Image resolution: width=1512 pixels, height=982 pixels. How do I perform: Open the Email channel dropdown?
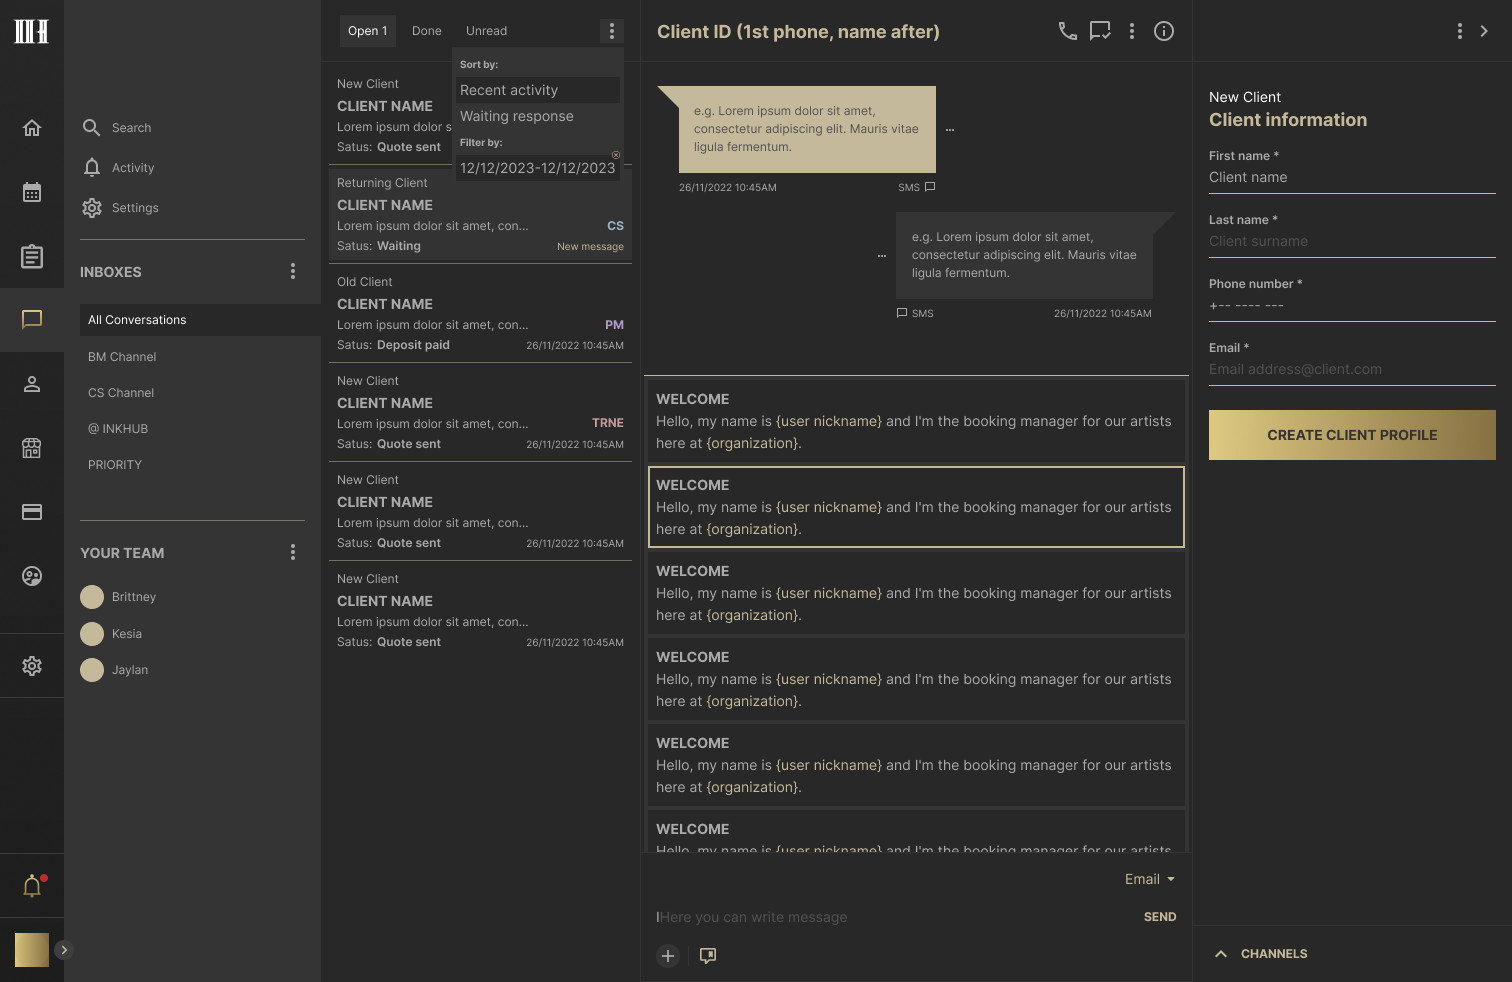1150,879
